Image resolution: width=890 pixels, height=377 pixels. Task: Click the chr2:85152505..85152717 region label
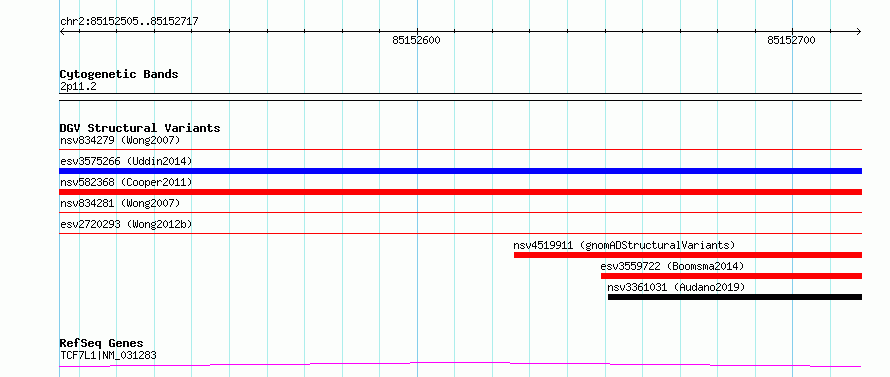tap(129, 22)
